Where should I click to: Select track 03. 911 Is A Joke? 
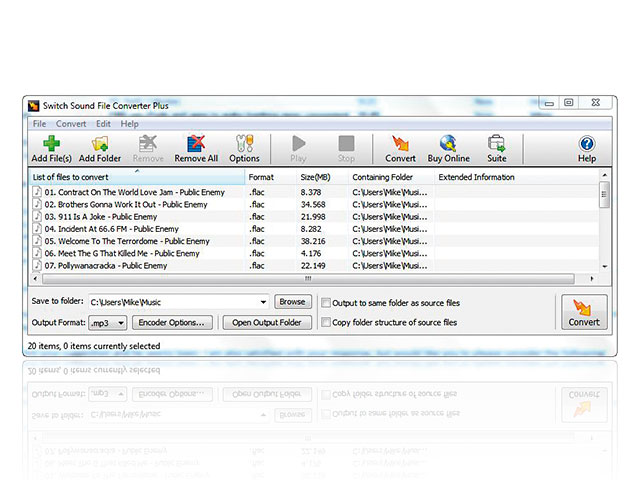pyautogui.click(x=100, y=216)
